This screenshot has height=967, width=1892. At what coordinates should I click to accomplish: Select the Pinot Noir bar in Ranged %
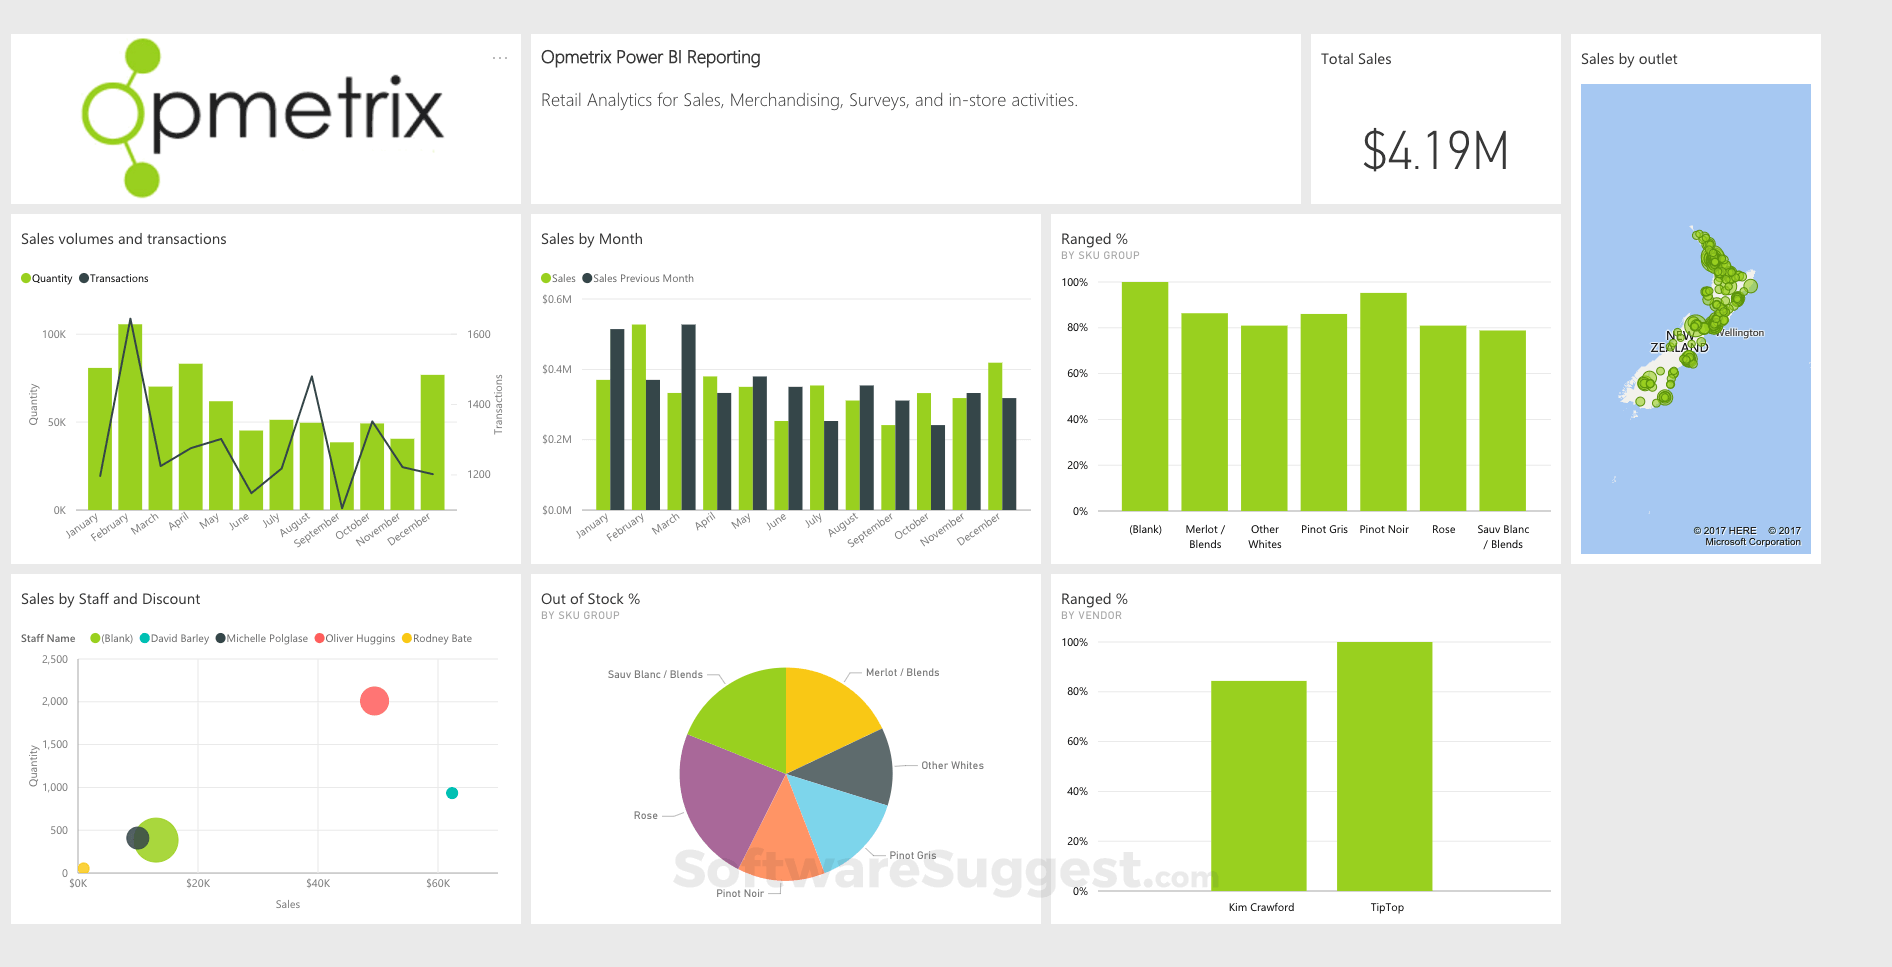point(1384,402)
